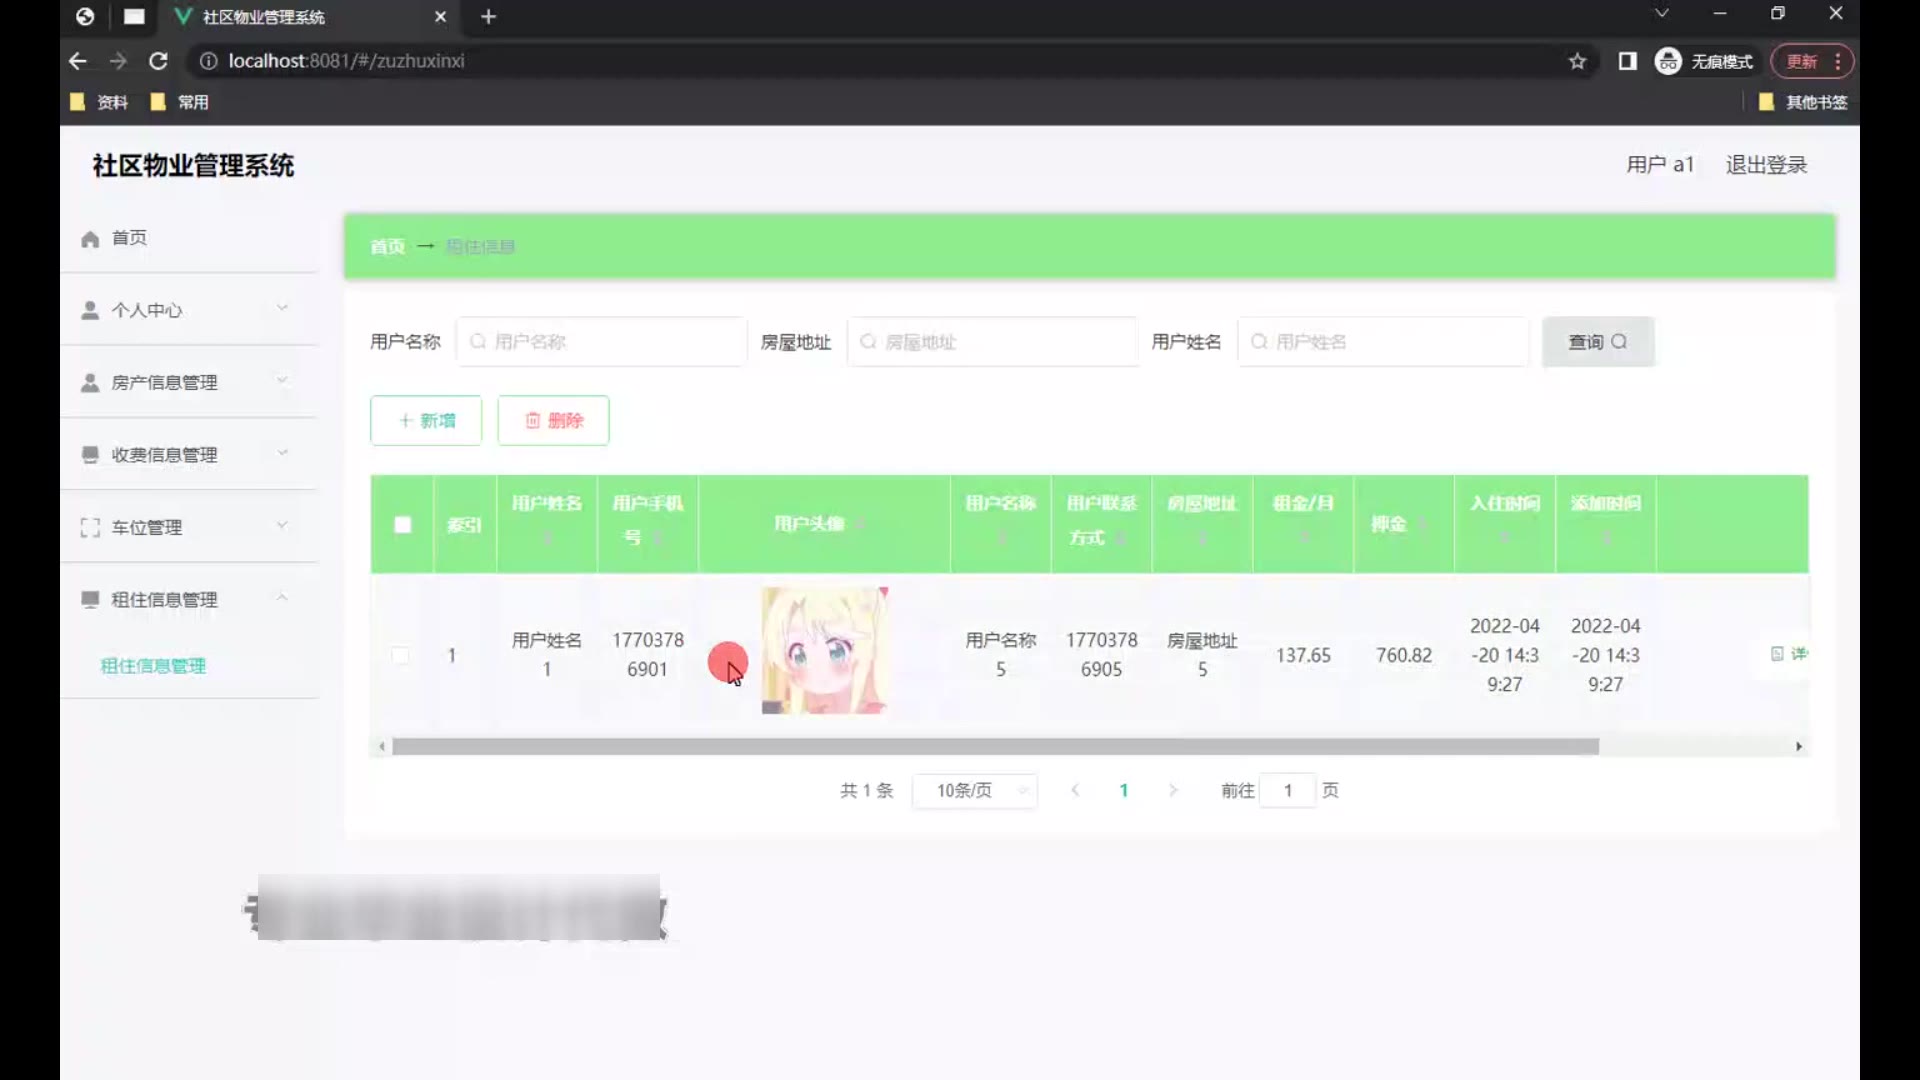Toggle the select-all checkbox in table header
This screenshot has height=1080, width=1920.
tap(402, 525)
